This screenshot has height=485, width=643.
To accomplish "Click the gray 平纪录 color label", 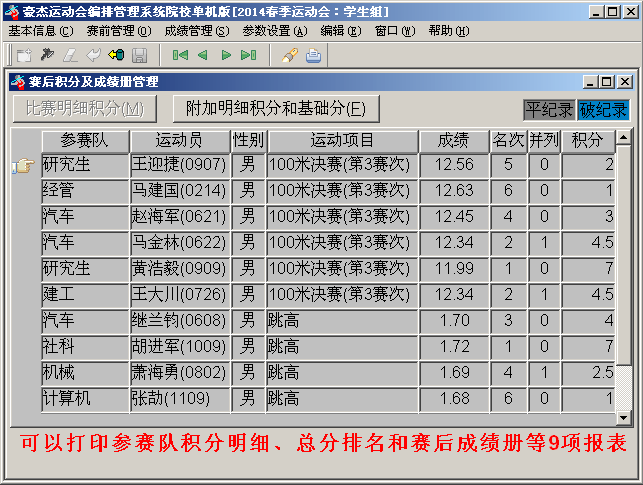I will click(550, 110).
